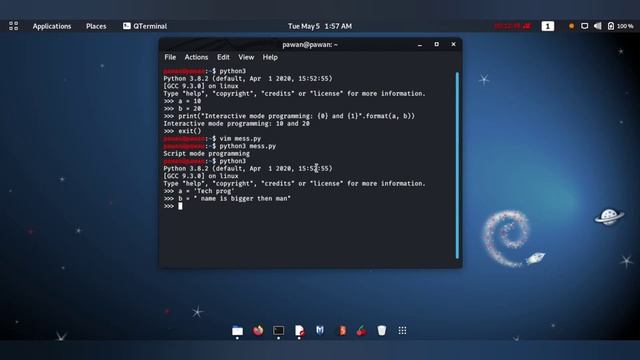Close the QTerminal window
The width and height of the screenshot is (640, 360).
(453, 44)
